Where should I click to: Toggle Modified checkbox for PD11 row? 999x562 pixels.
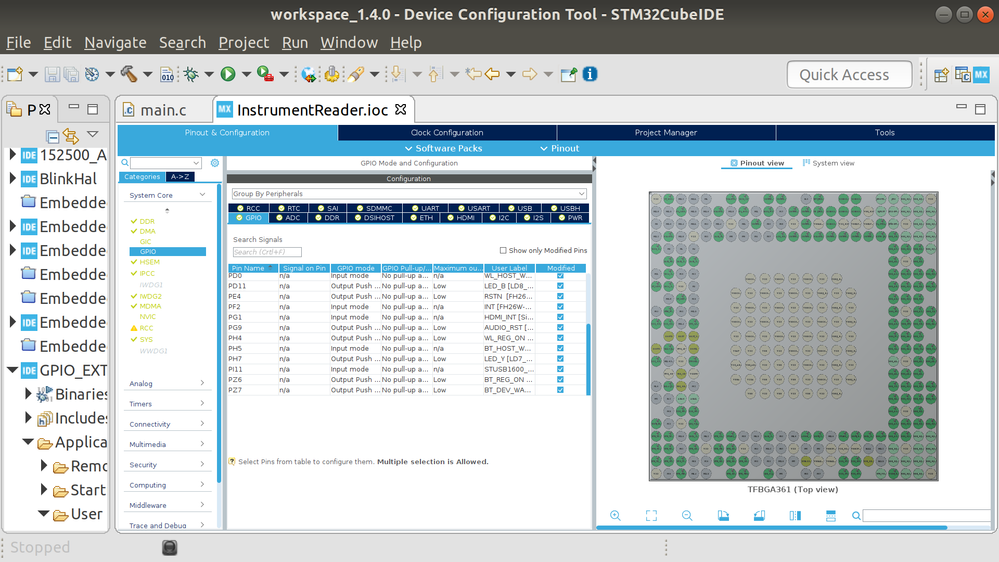coord(561,286)
